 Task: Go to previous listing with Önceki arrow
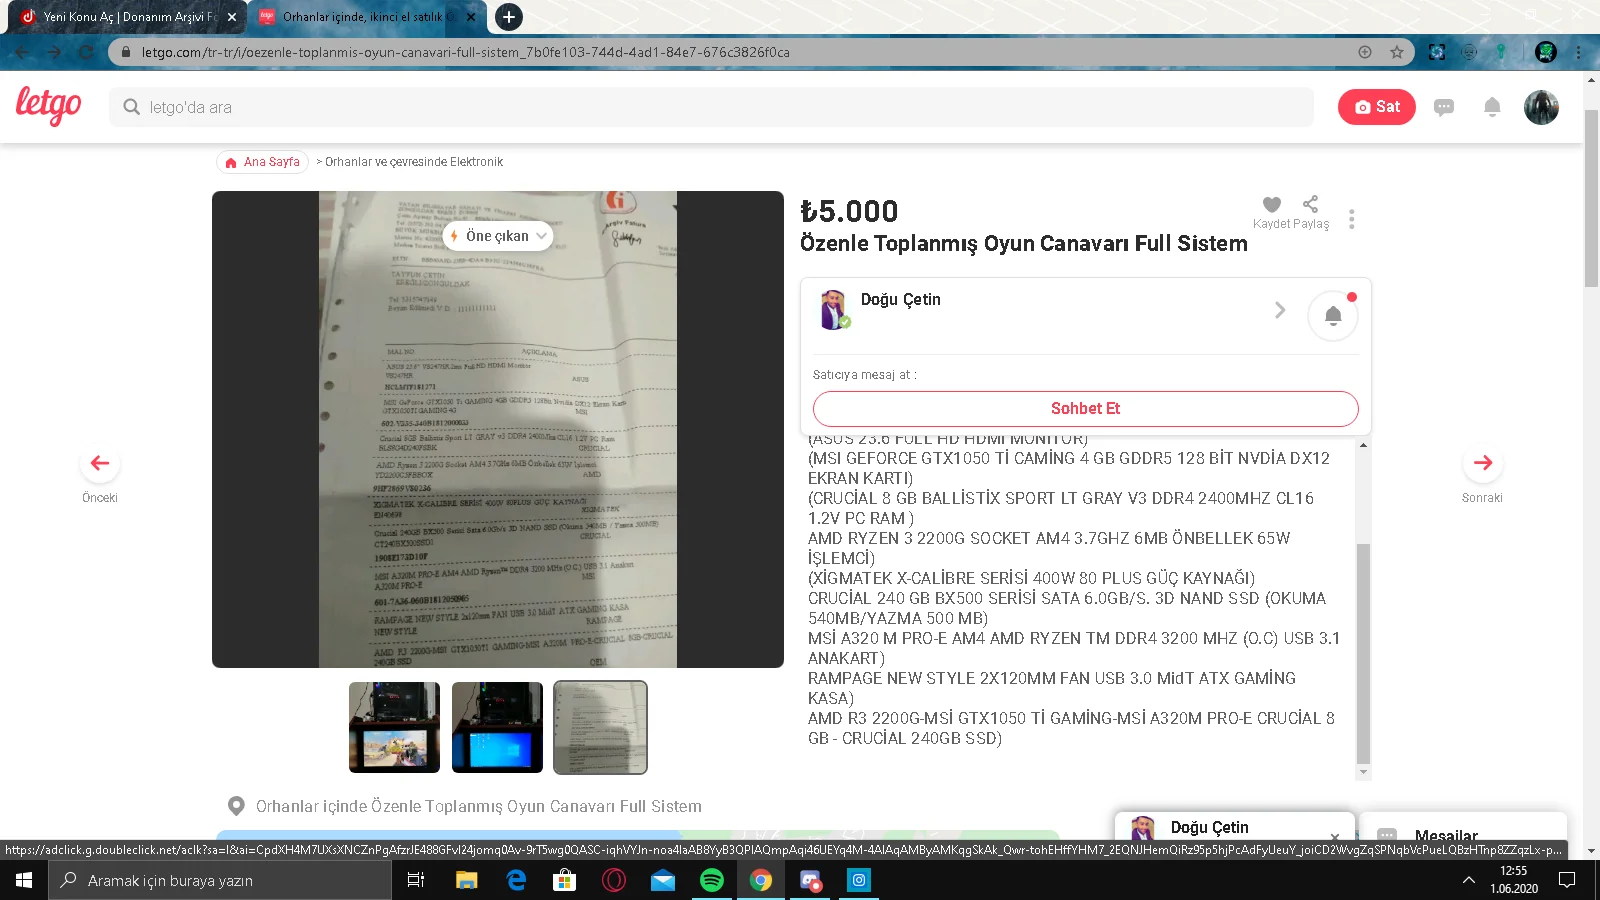[100, 463]
